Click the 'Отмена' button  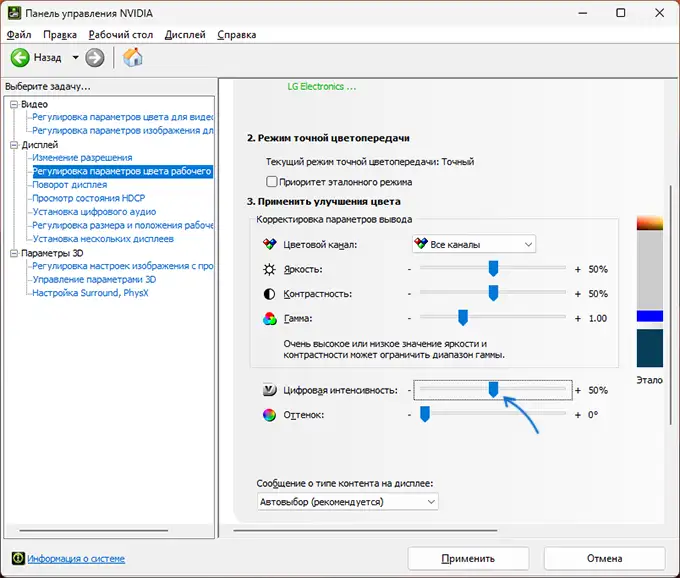(x=605, y=558)
